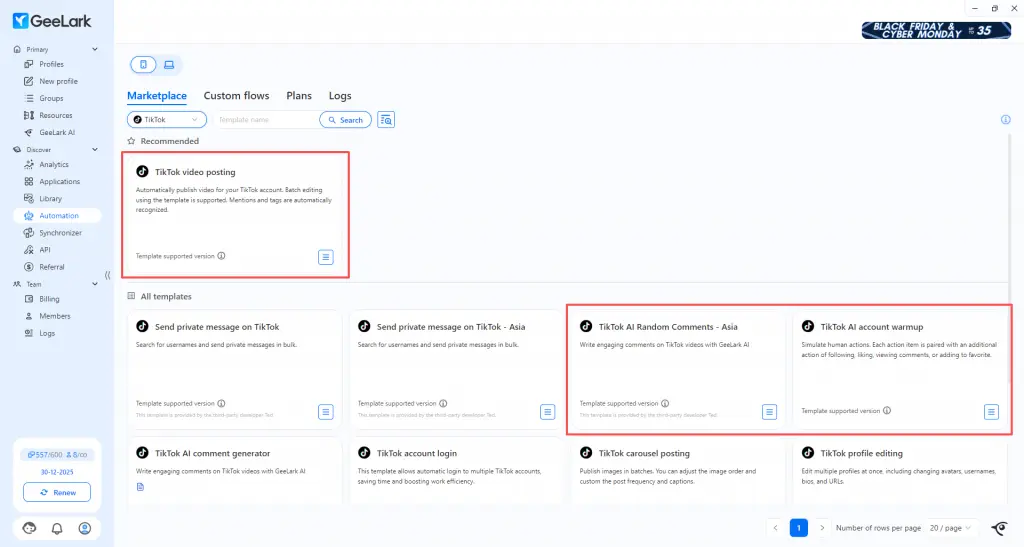Open notifications bell icon
This screenshot has width=1024, height=547.
[x=57, y=528]
